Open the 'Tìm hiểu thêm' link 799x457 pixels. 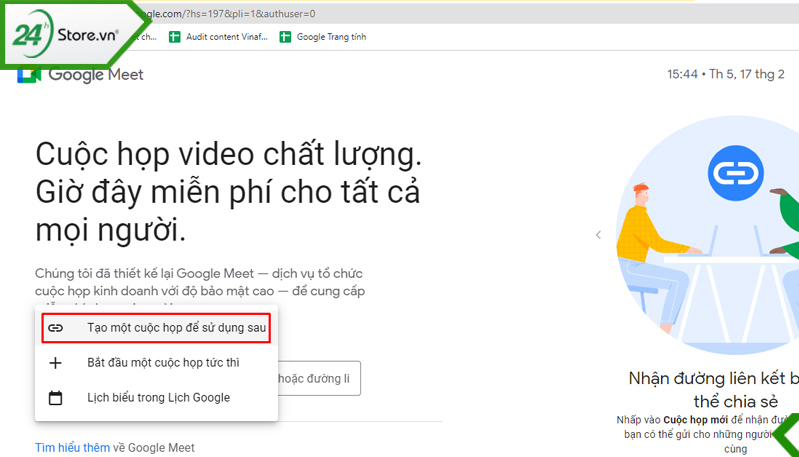point(72,448)
